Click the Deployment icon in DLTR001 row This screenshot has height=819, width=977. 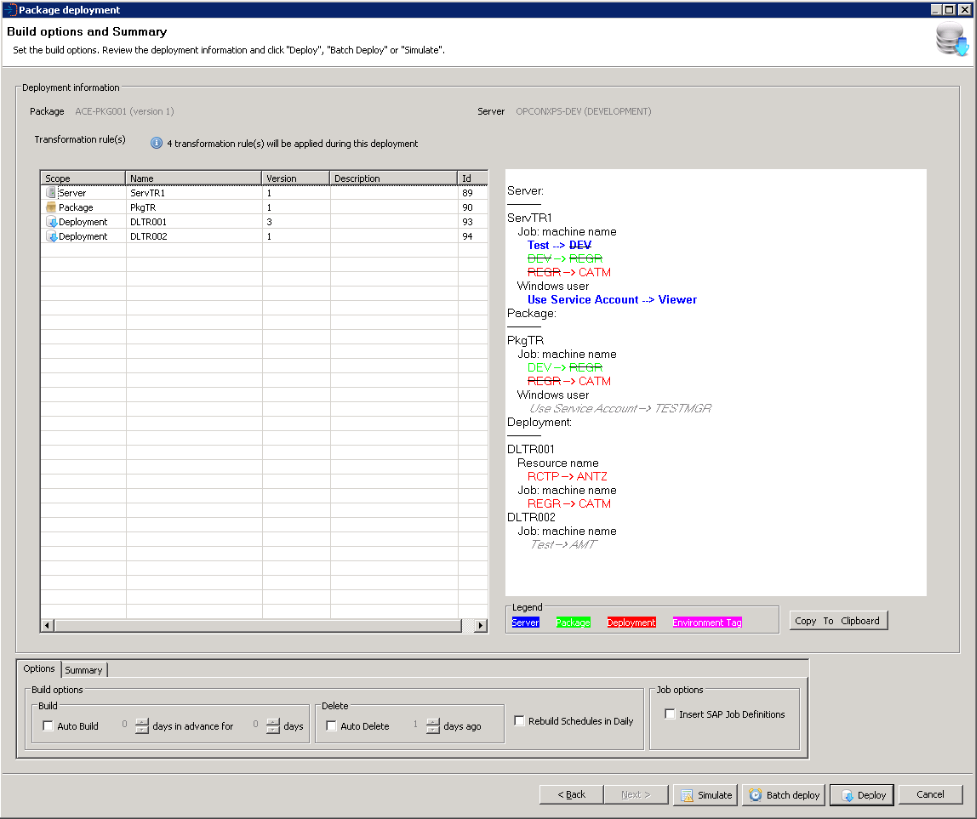pyautogui.click(x=52, y=222)
